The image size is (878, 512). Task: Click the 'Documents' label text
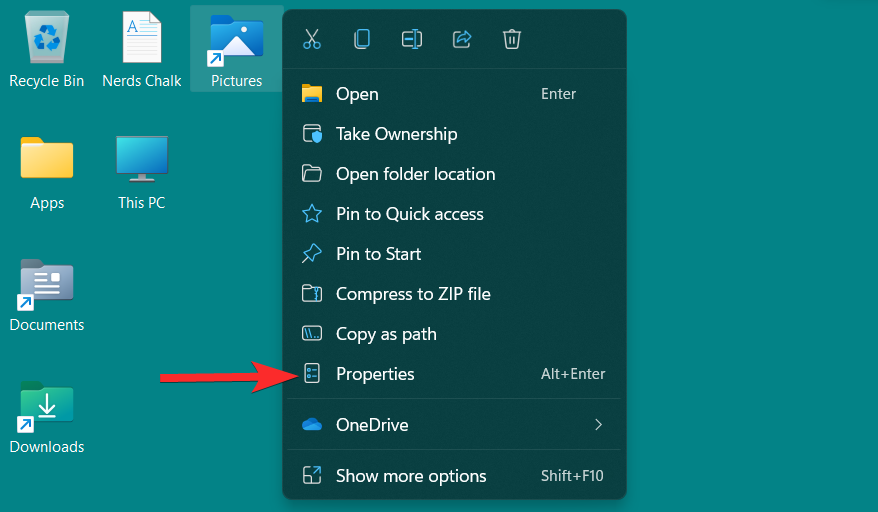coord(46,324)
